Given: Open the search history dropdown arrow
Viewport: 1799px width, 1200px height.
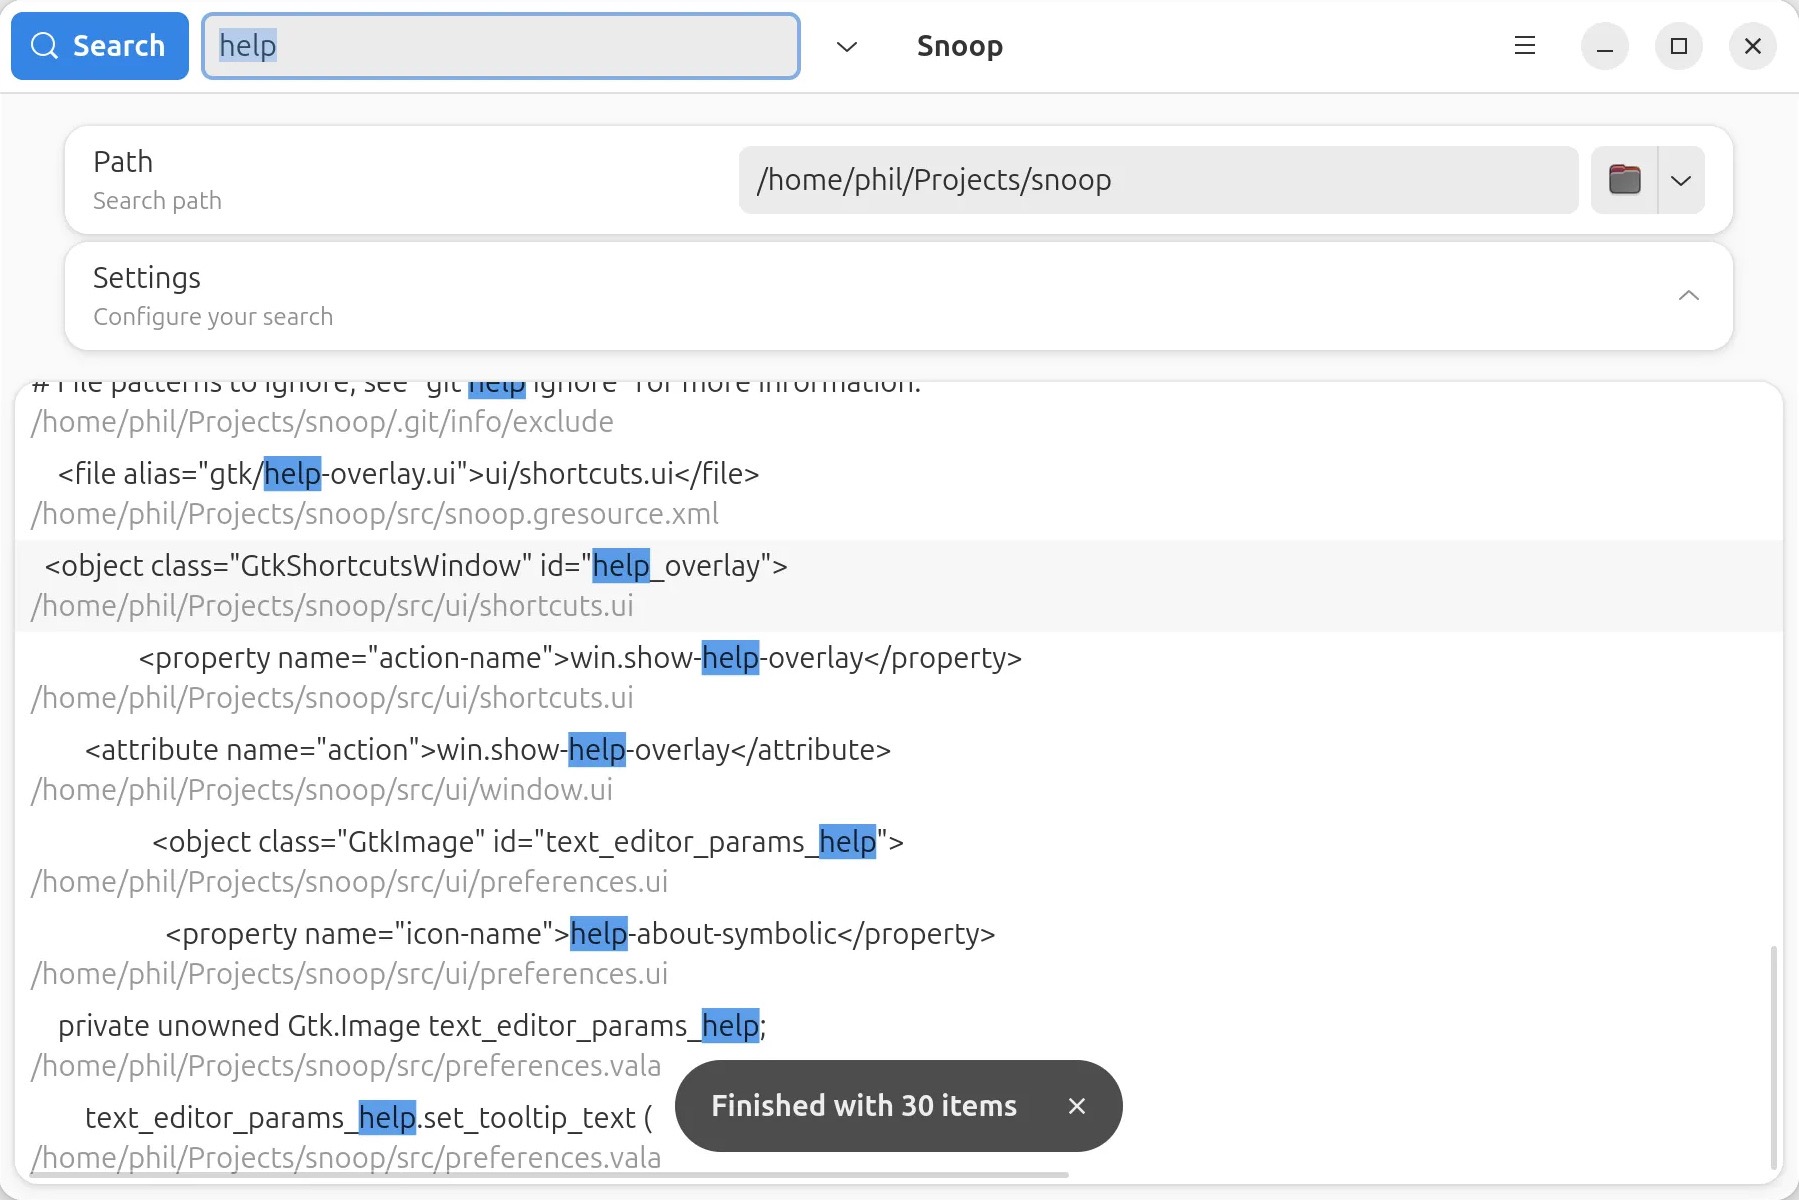Looking at the screenshot, I should (x=846, y=47).
